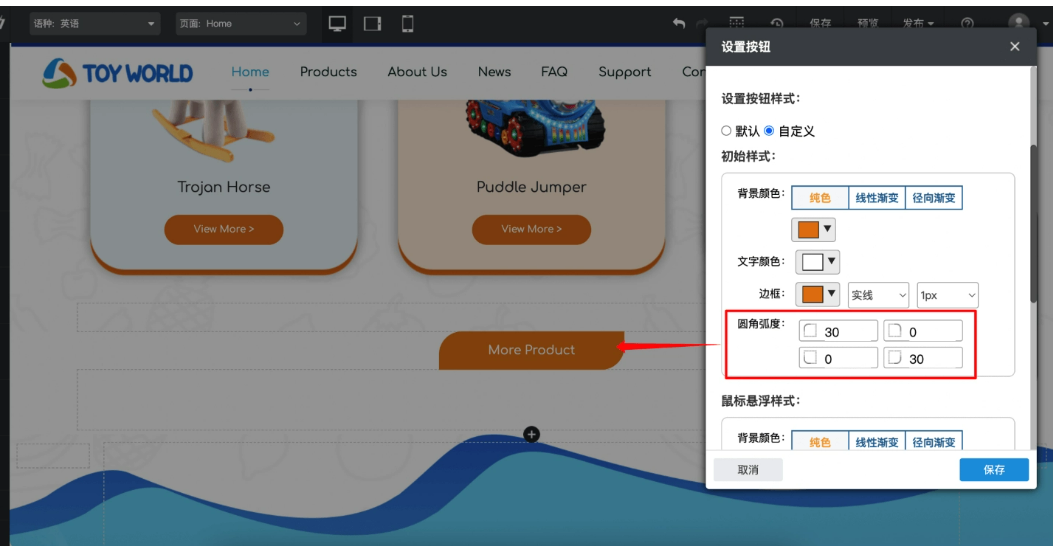
Task: Open the help question mark icon
Action: 967,24
